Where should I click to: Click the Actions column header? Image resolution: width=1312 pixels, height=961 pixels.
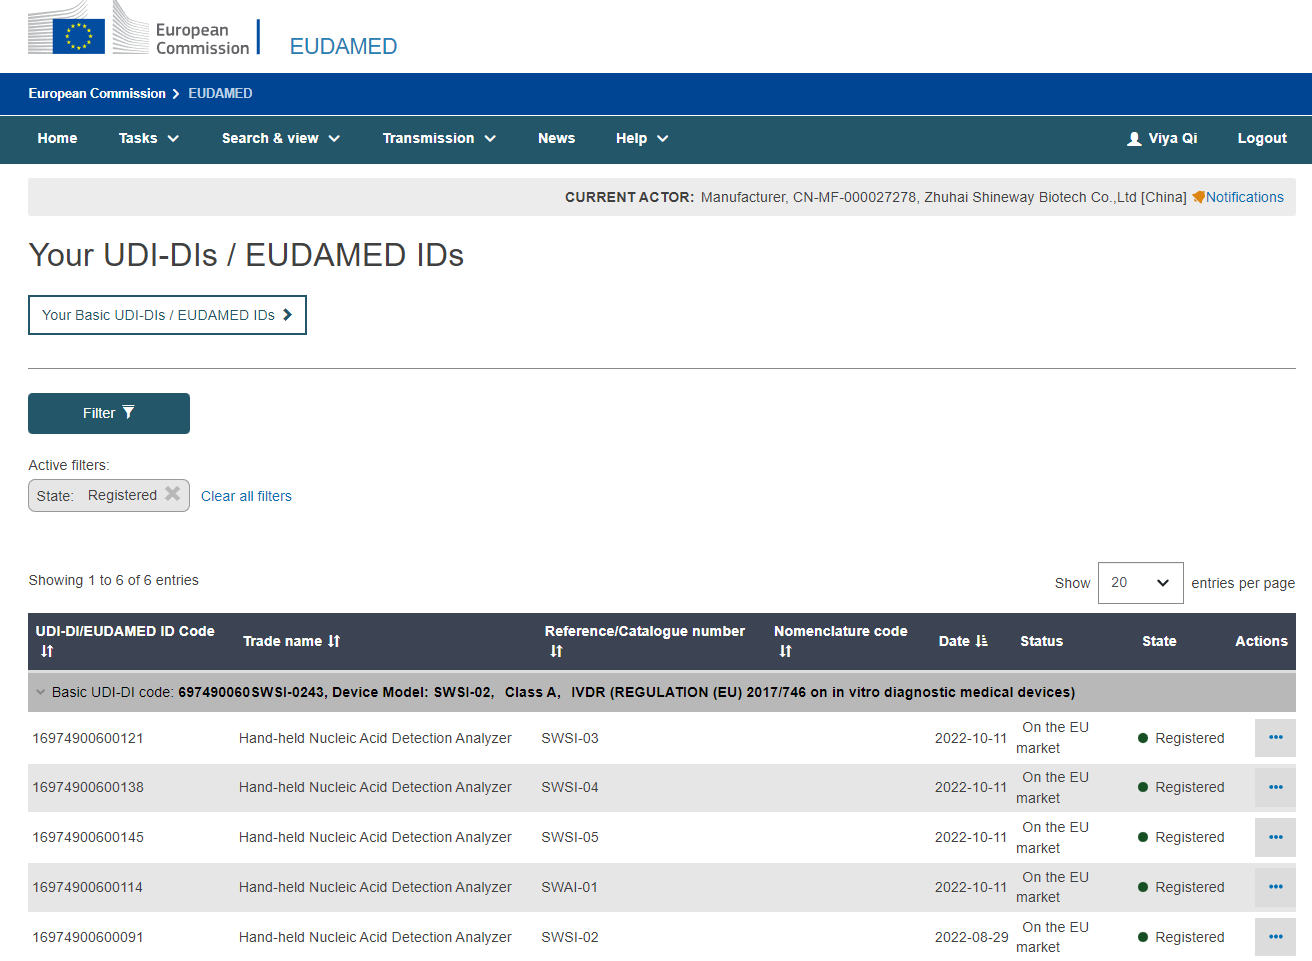[1261, 641]
